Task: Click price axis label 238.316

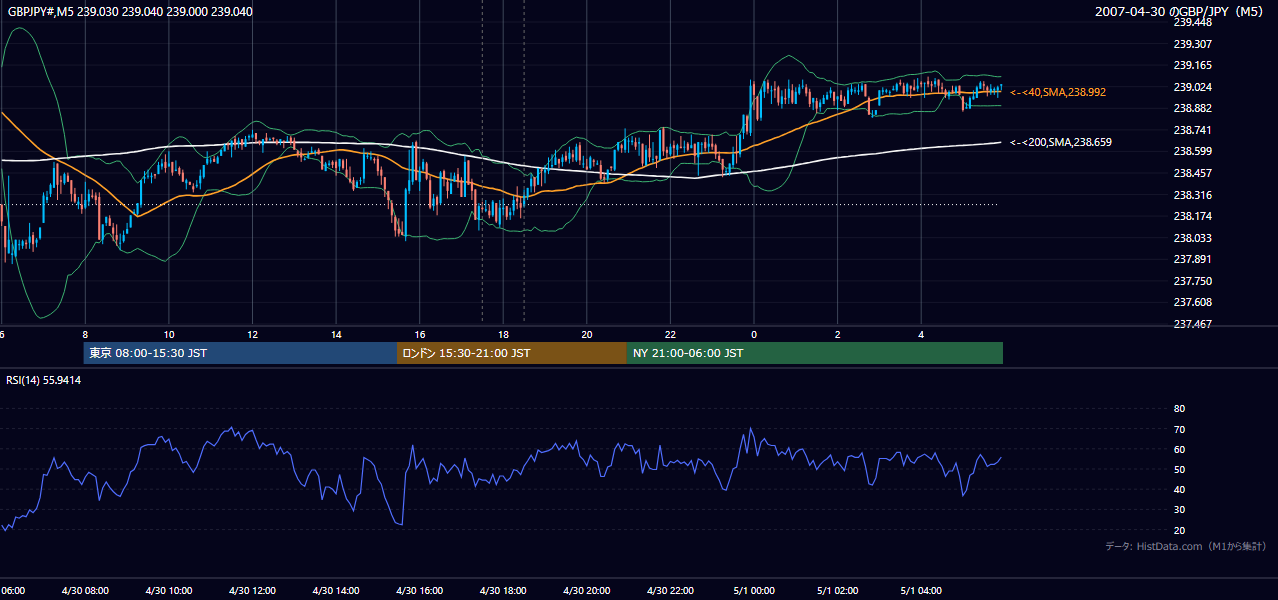Action: point(1192,195)
